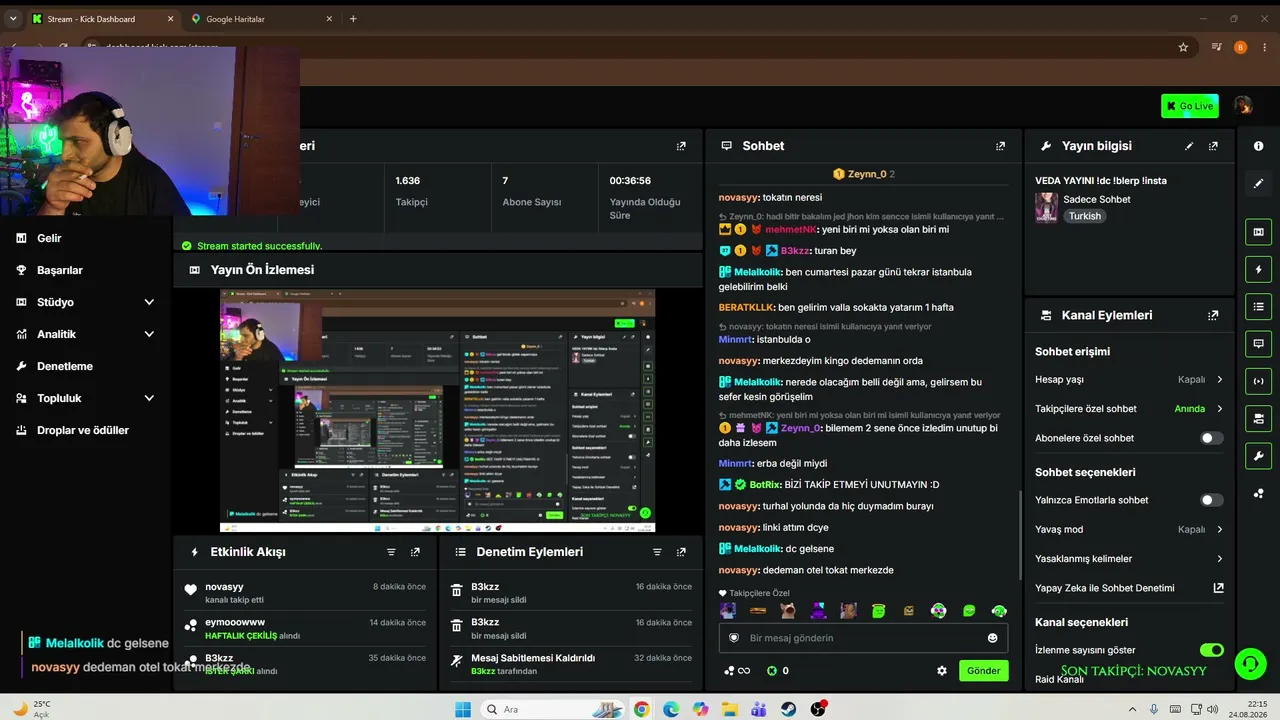Click the chat bubble icon in right rail
1280x720 pixels.
tap(1258, 344)
